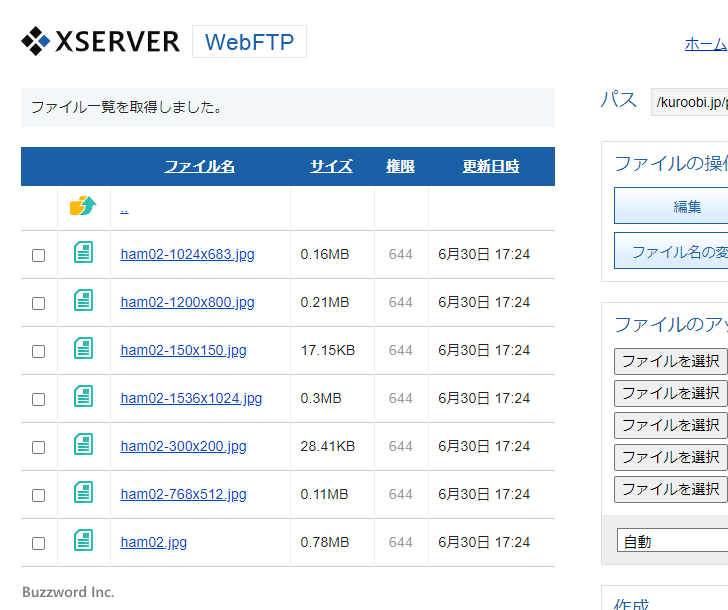The image size is (728, 610).
Task: Click file icon beside ham02-150x150.jpg
Action: (84, 349)
